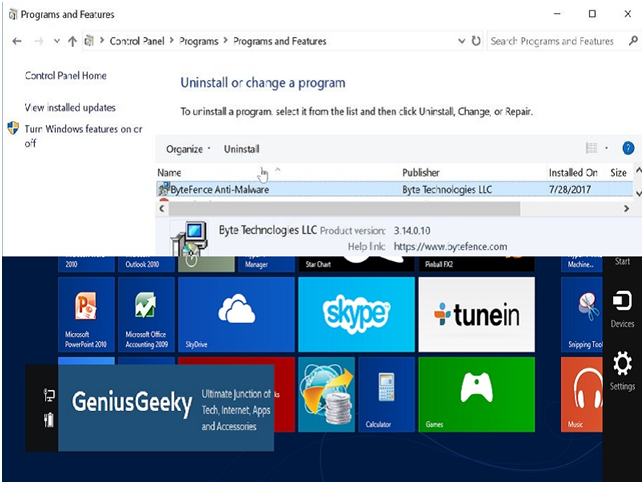The width and height of the screenshot is (644, 484).
Task: Click the network status icon in overlay
Action: click(x=49, y=395)
